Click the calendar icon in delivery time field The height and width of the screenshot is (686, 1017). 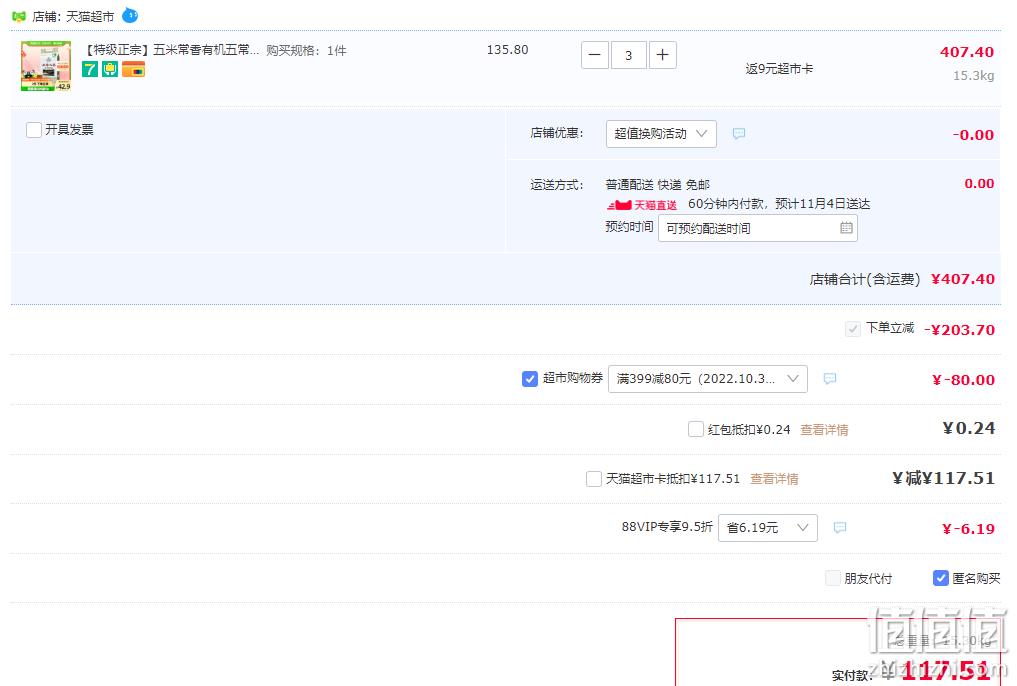click(x=846, y=228)
